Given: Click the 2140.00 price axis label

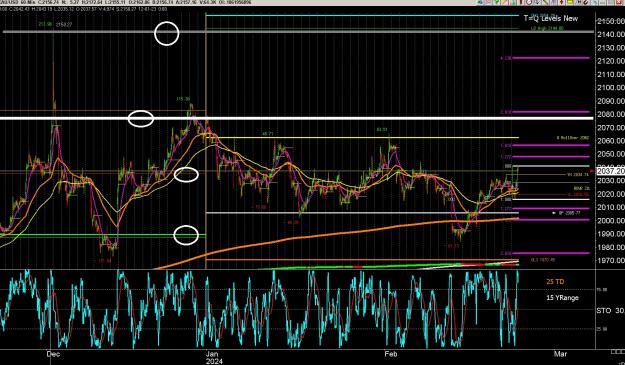Looking at the screenshot, I should (x=611, y=35).
